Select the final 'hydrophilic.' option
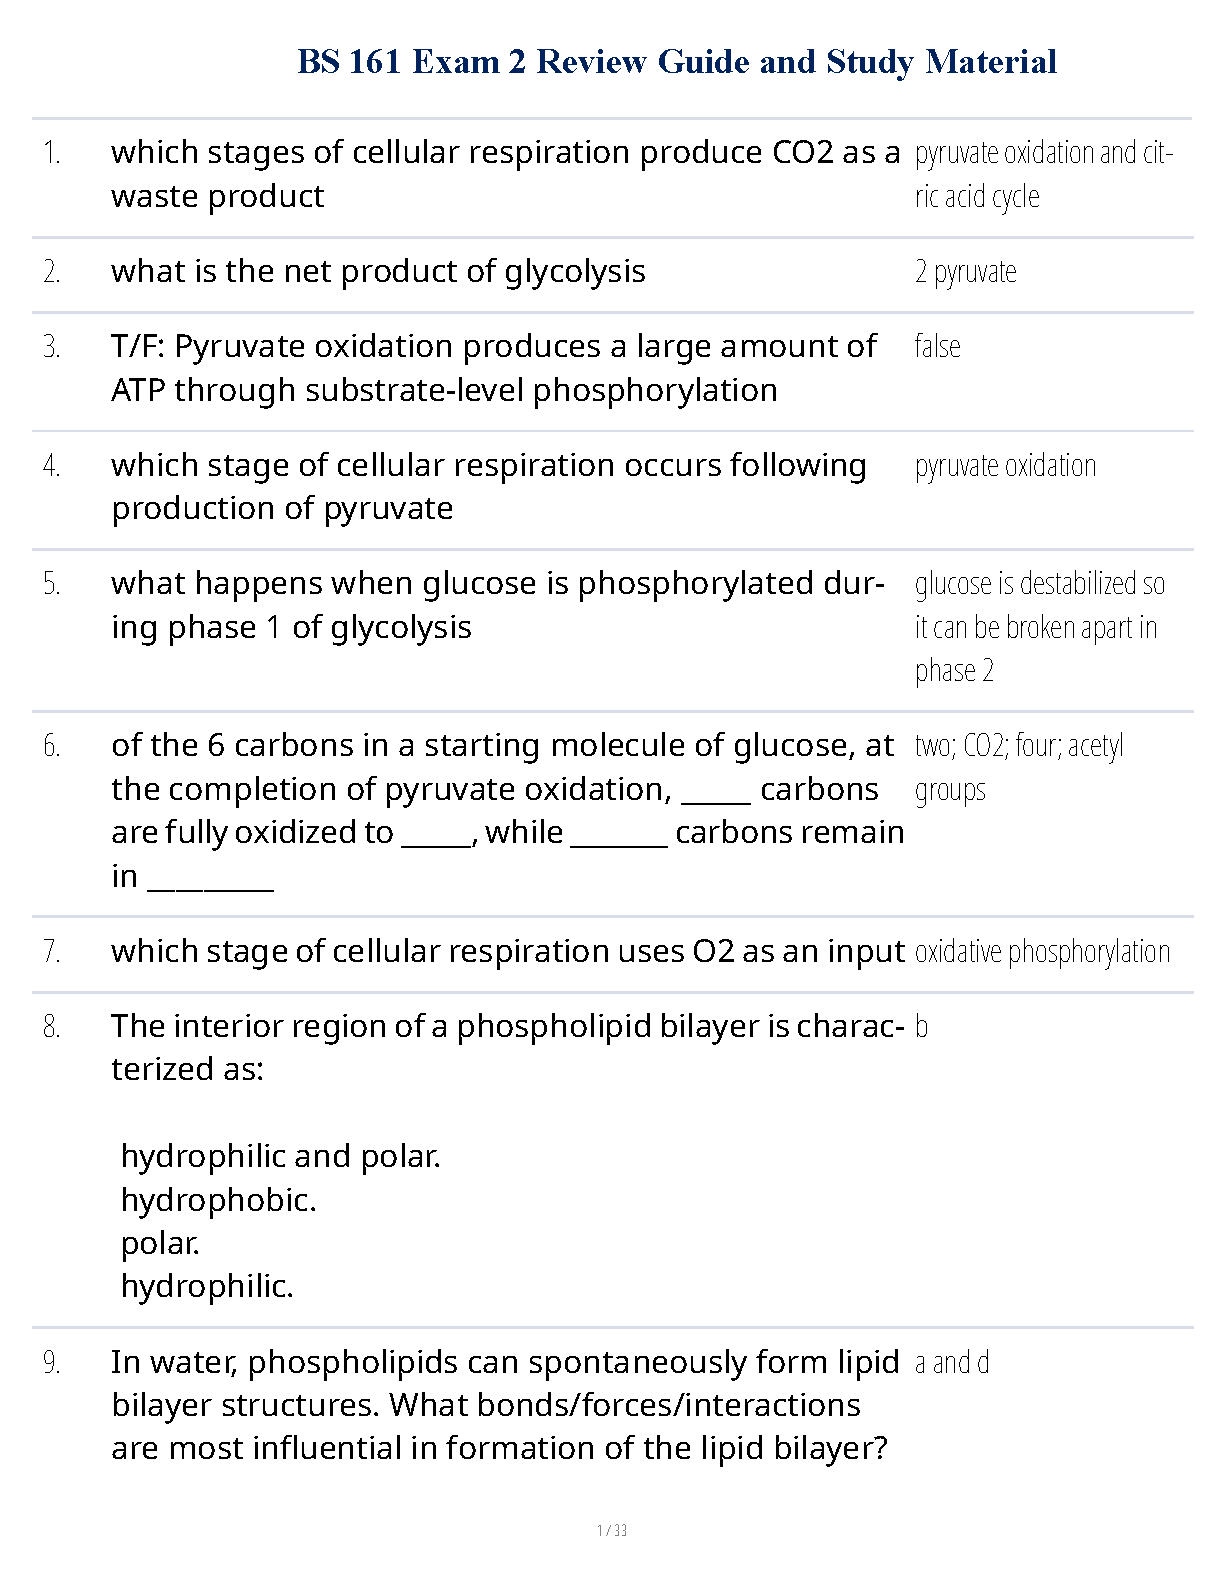This screenshot has width=1224, height=1584. click(207, 1287)
